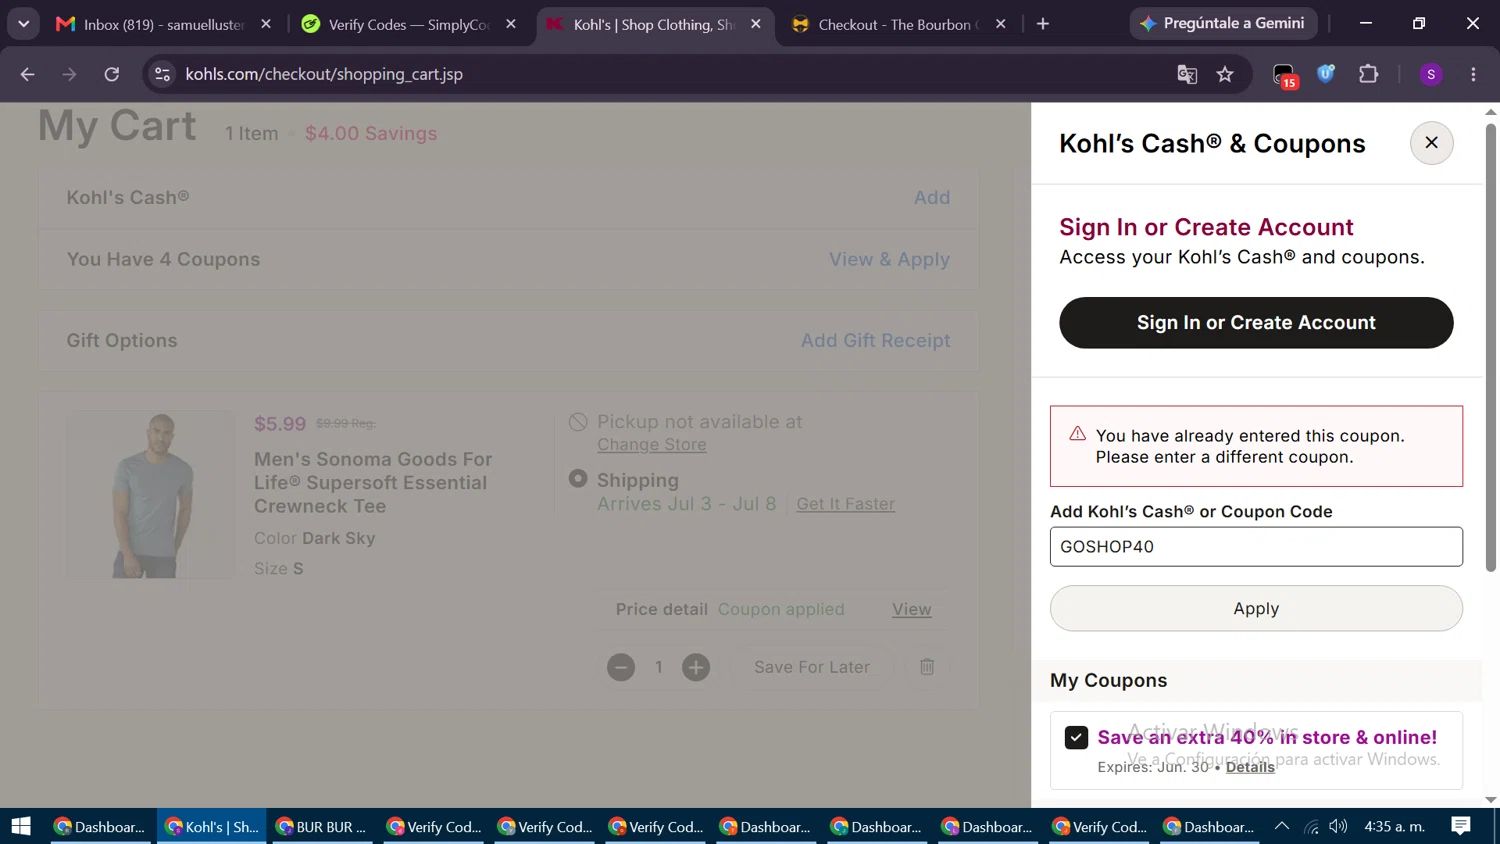The width and height of the screenshot is (1500, 844).
Task: Select the Shipping radio option
Action: pos(578,479)
